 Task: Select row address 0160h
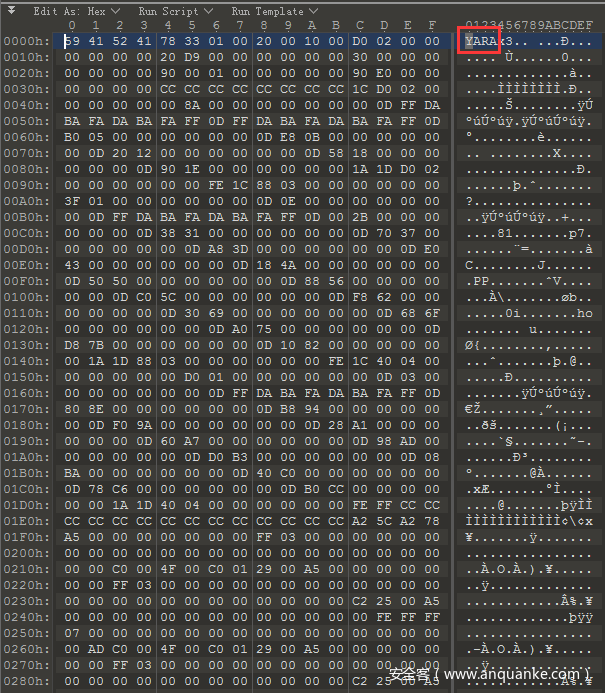[27, 393]
